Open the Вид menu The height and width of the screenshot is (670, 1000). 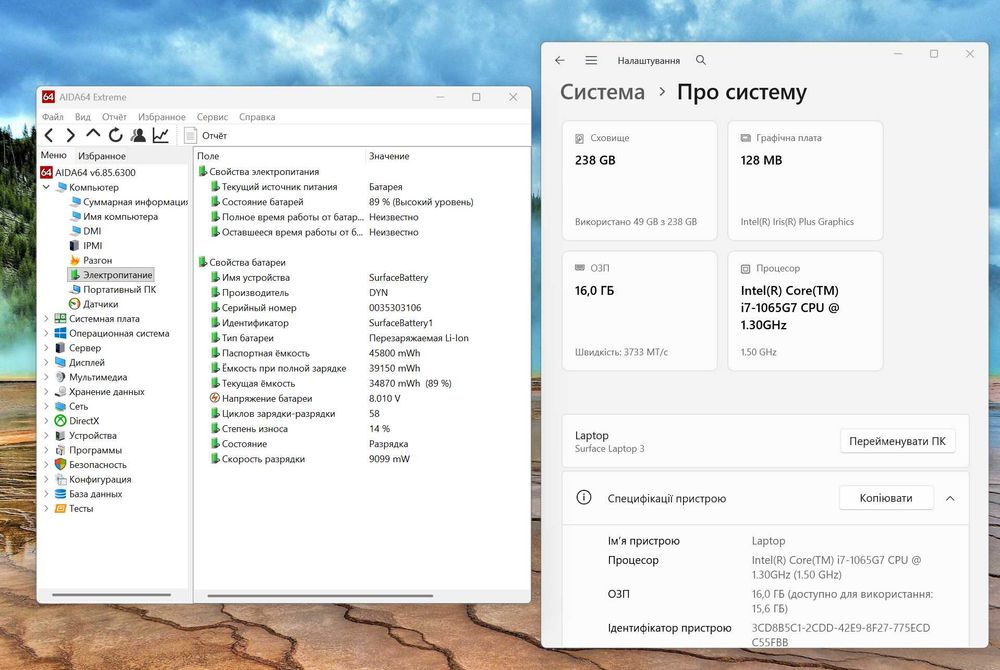tap(82, 117)
